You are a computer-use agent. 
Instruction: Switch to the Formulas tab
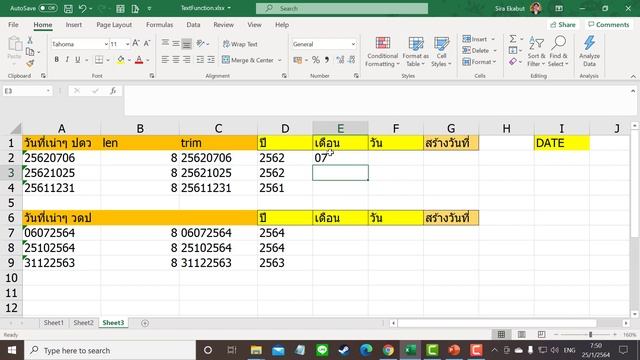point(160,25)
